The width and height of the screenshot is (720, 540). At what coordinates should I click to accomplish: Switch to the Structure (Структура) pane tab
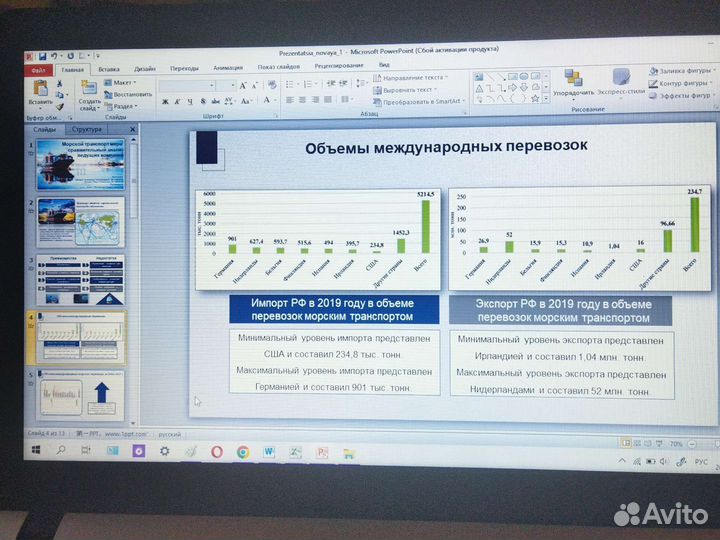pyautogui.click(x=86, y=129)
